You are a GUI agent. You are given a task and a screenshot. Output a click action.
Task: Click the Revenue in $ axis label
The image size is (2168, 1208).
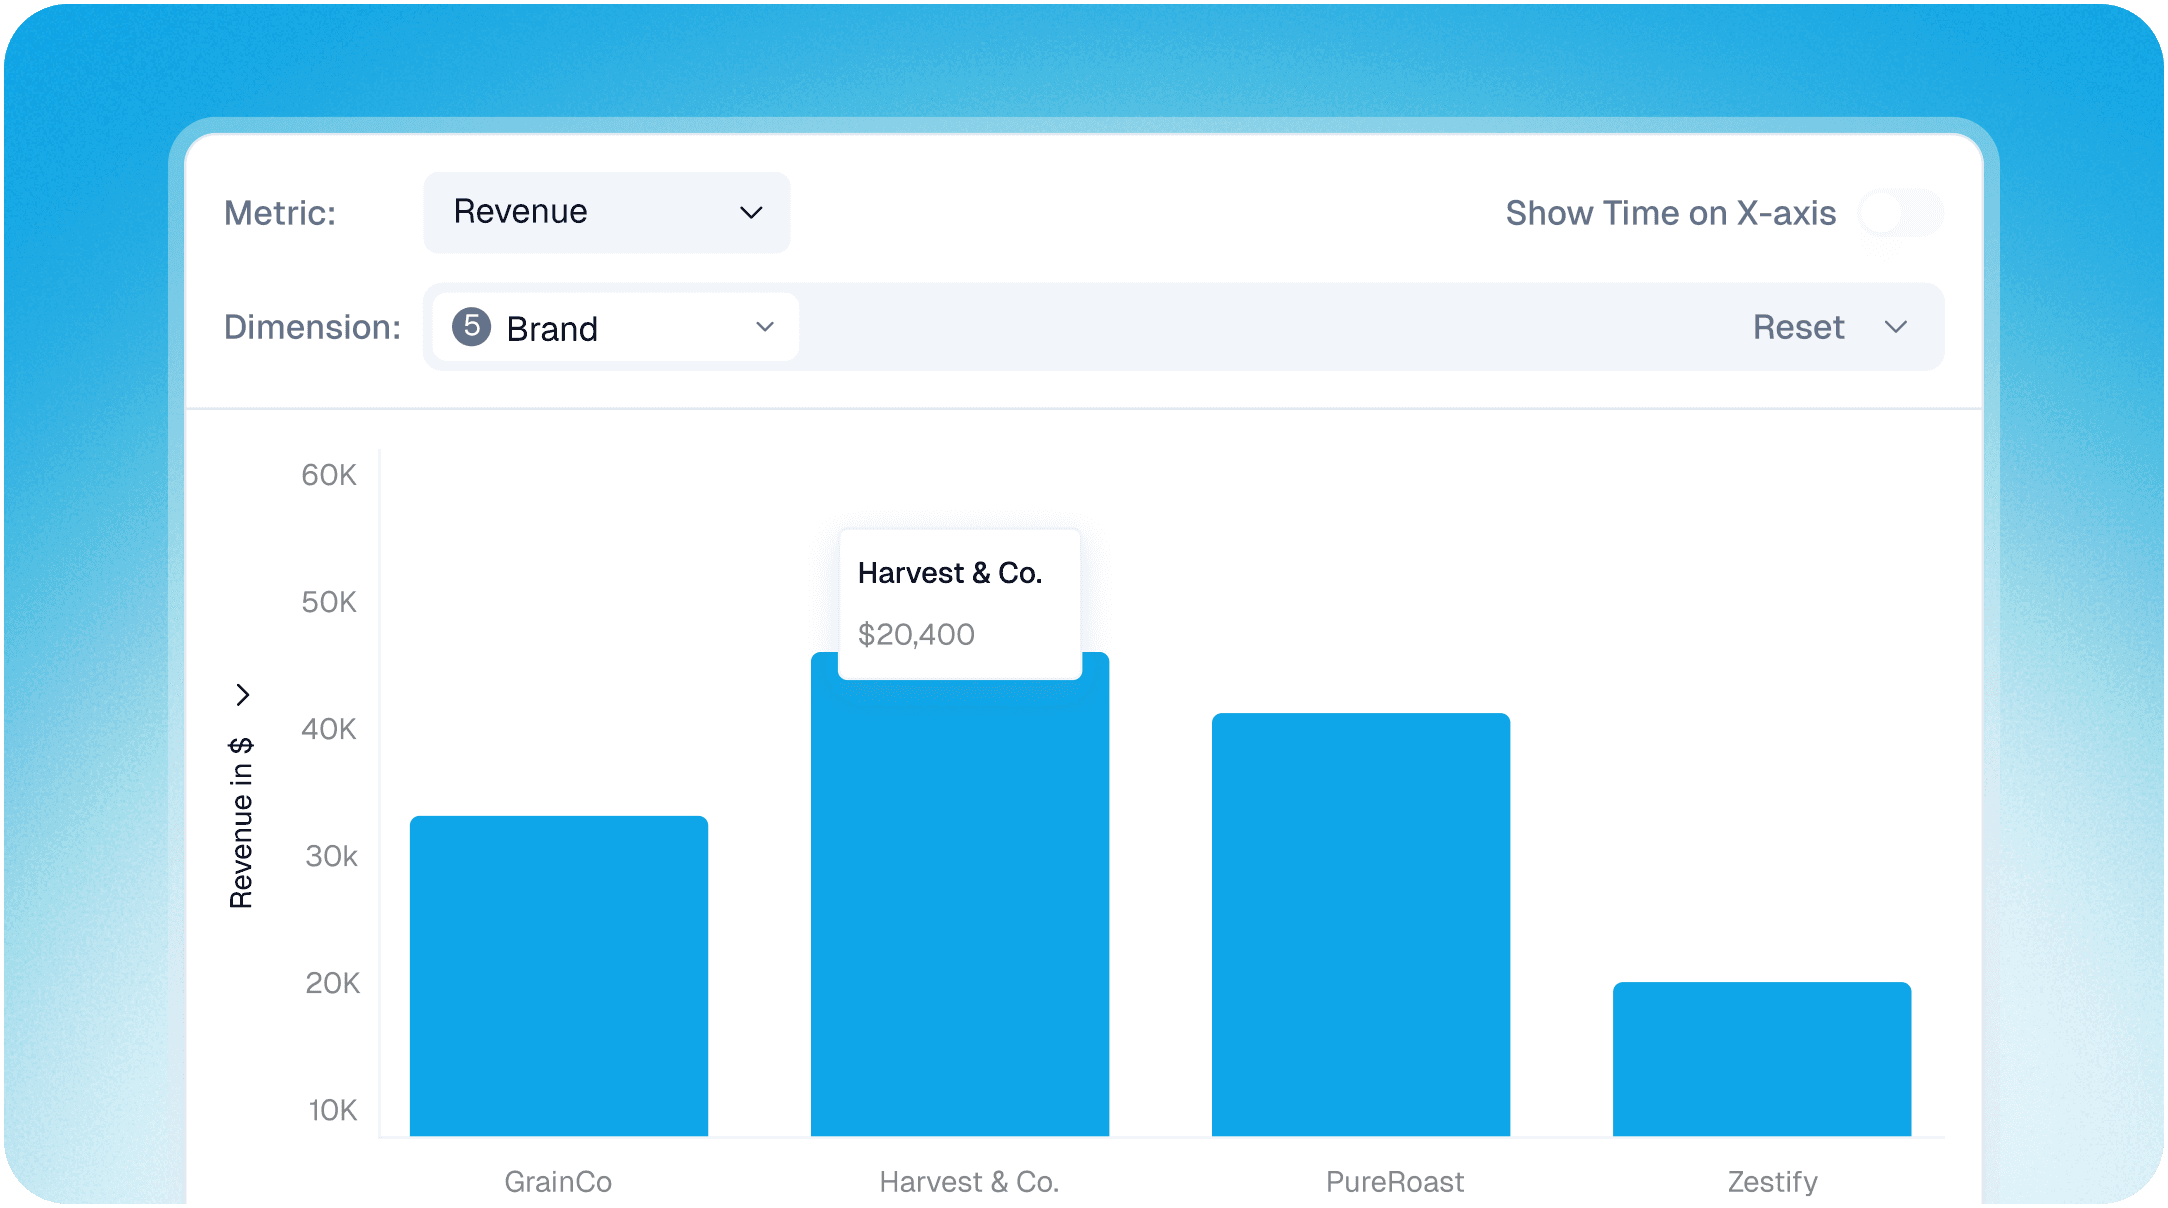pyautogui.click(x=241, y=823)
